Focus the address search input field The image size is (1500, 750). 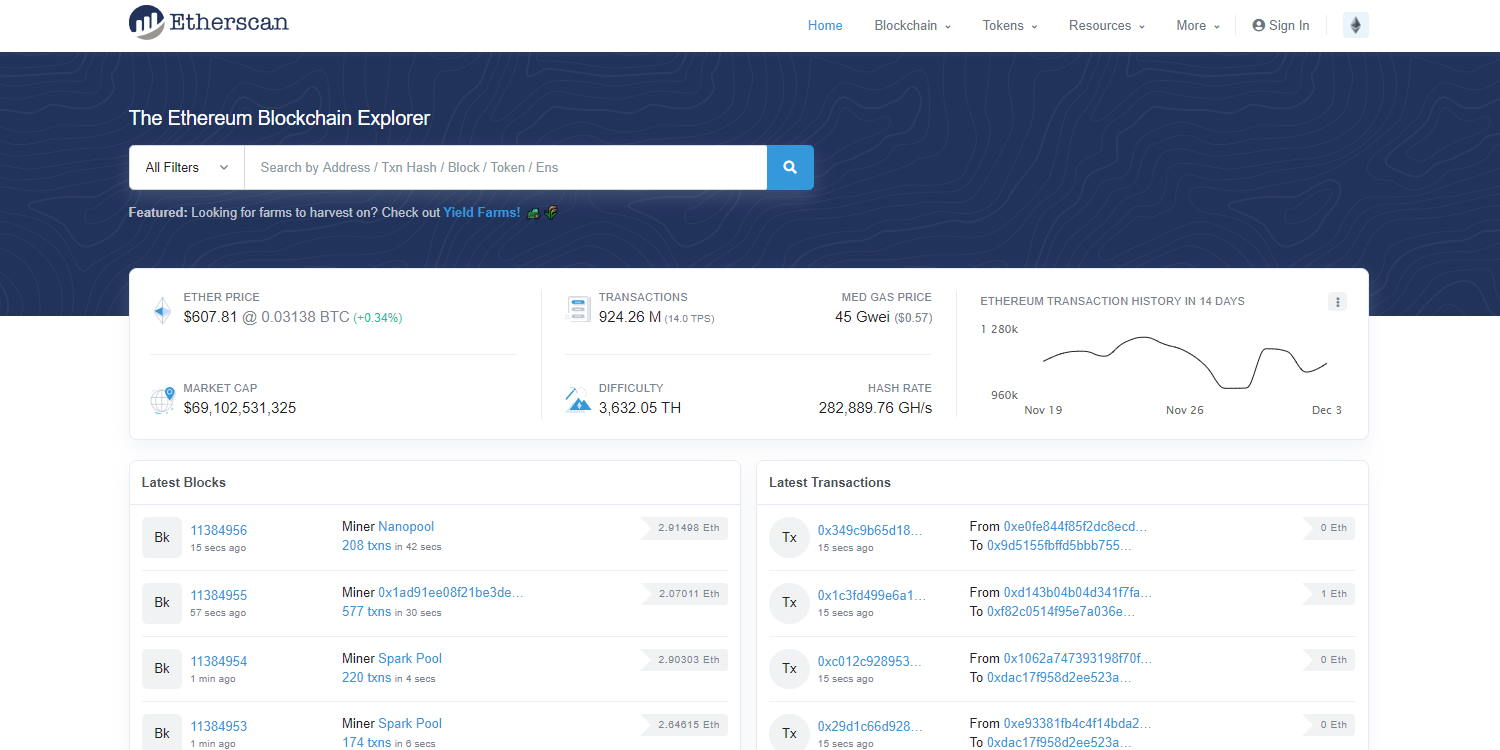505,167
